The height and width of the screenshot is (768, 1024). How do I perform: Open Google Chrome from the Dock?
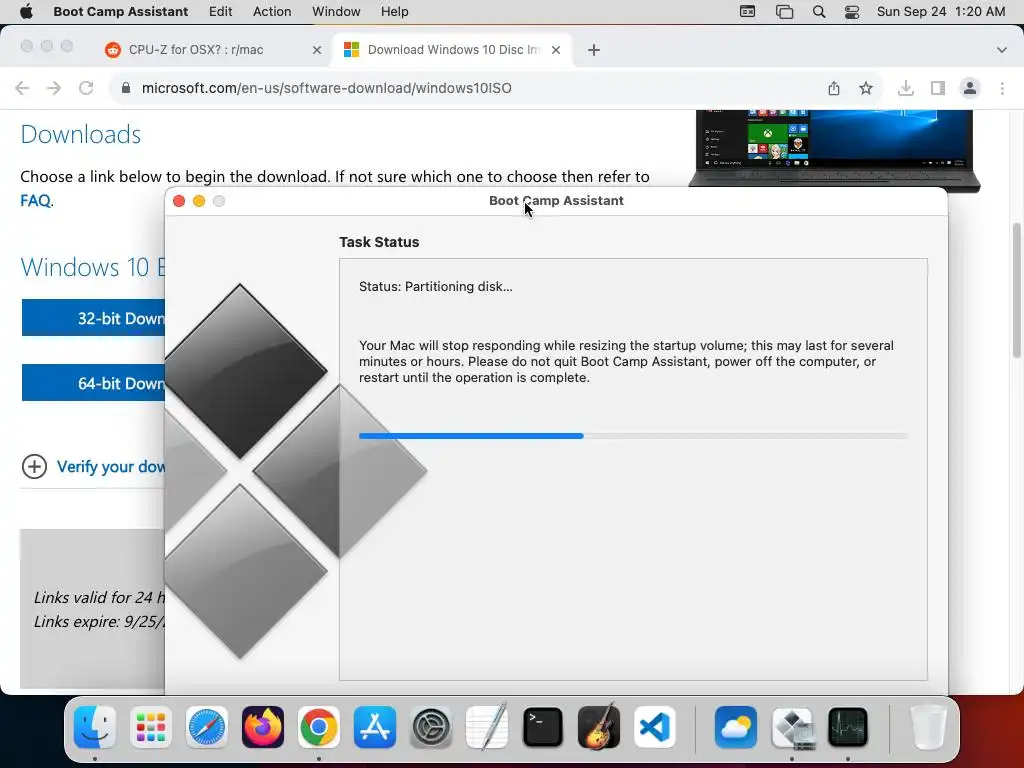pyautogui.click(x=319, y=727)
